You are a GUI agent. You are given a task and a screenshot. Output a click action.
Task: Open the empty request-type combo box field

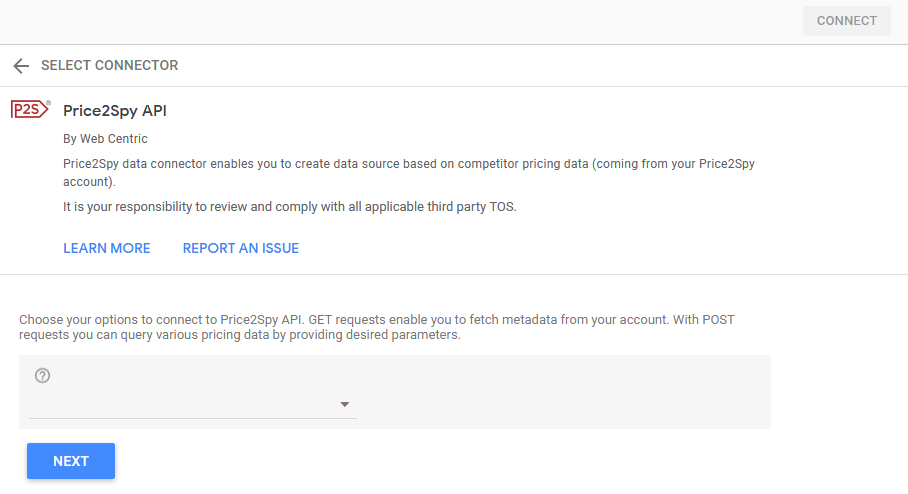(x=193, y=404)
